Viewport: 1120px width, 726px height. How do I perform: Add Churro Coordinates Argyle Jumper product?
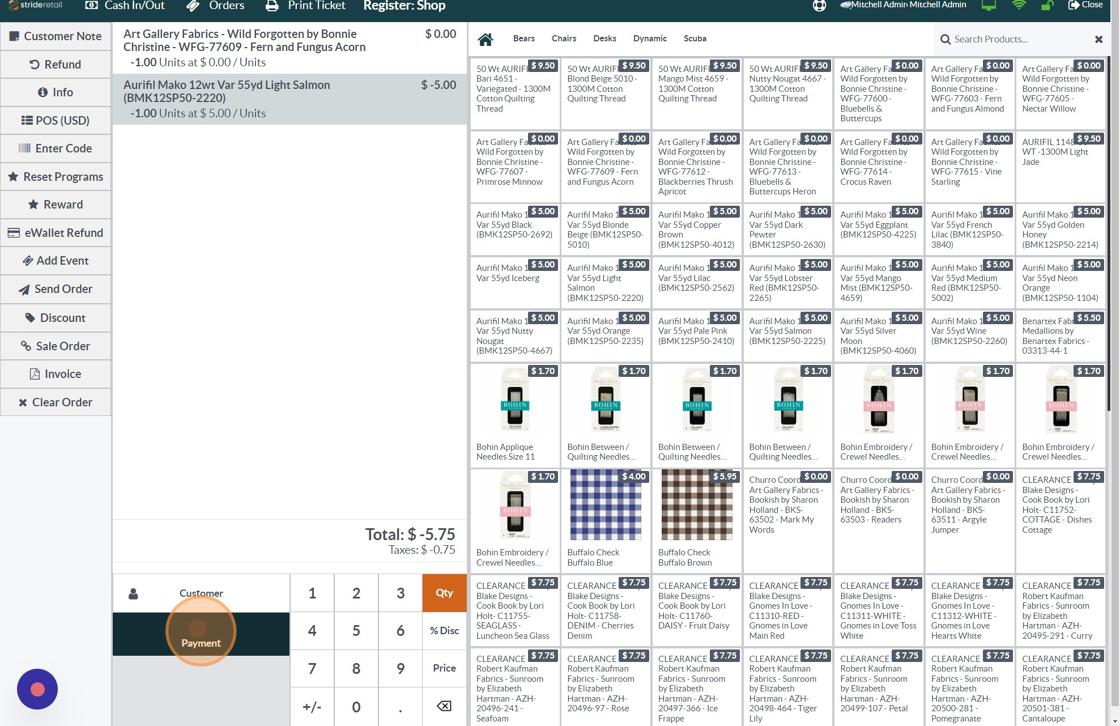click(969, 520)
